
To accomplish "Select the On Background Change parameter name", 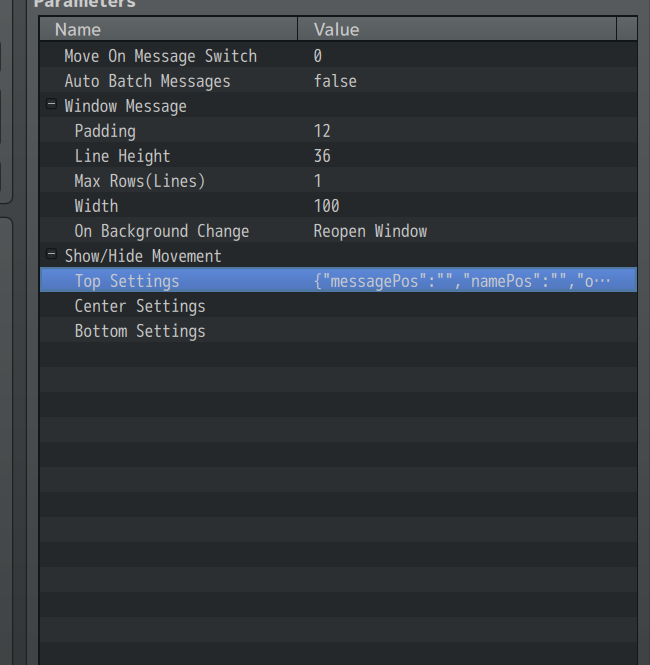I will coord(161,231).
